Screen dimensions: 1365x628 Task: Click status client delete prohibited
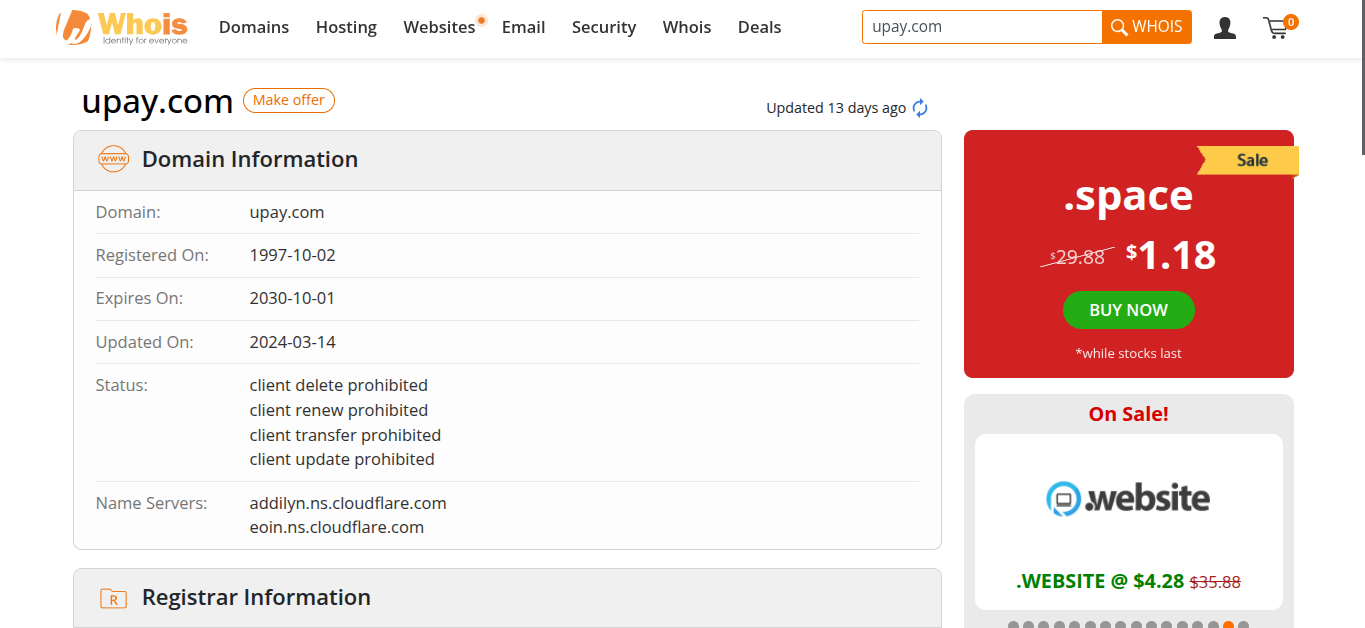pos(339,385)
